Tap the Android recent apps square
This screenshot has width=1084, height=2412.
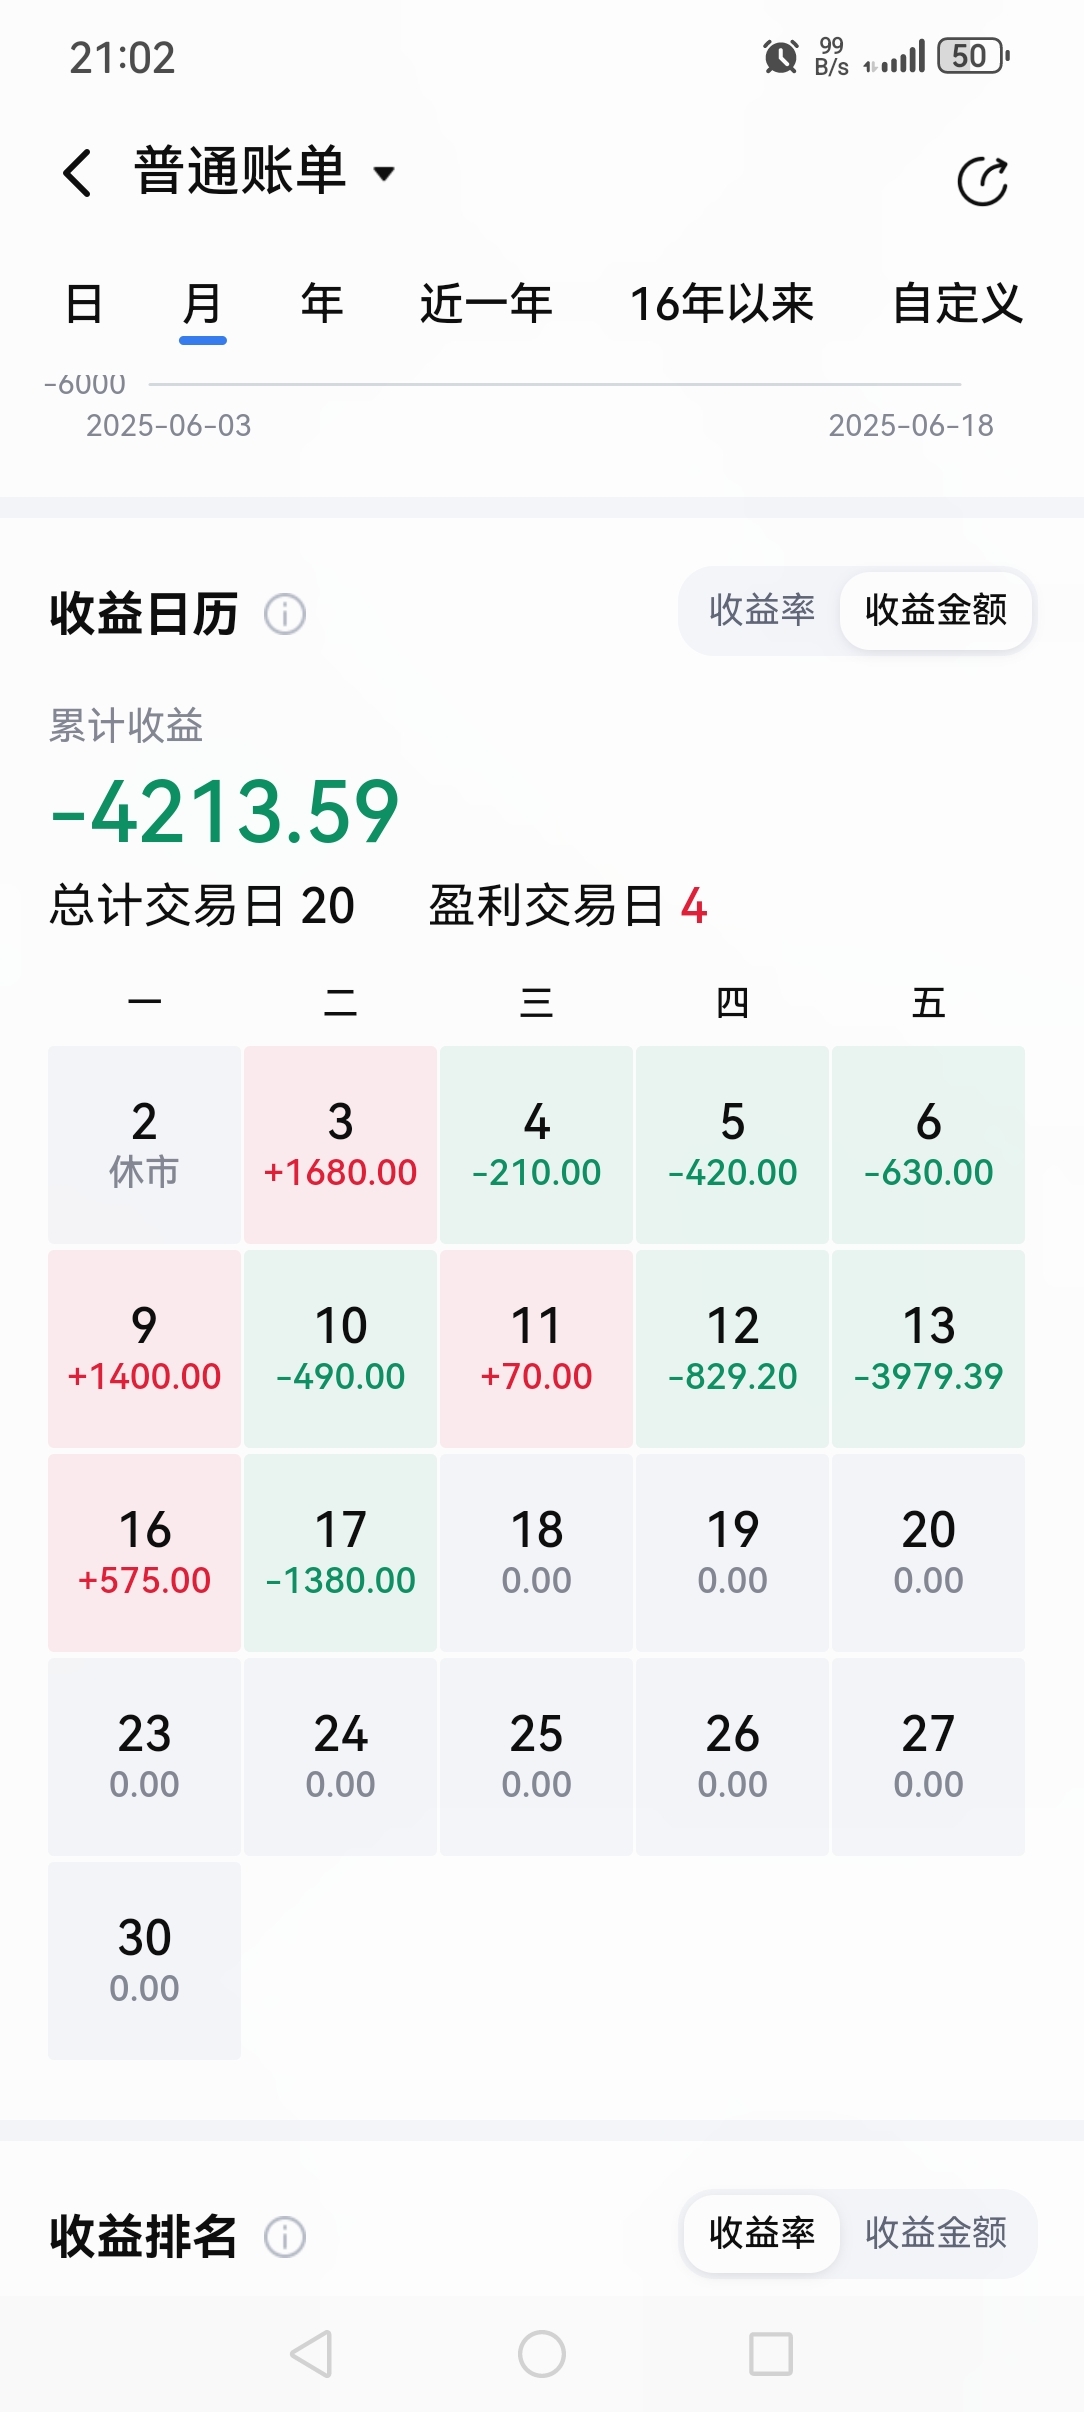771,2354
